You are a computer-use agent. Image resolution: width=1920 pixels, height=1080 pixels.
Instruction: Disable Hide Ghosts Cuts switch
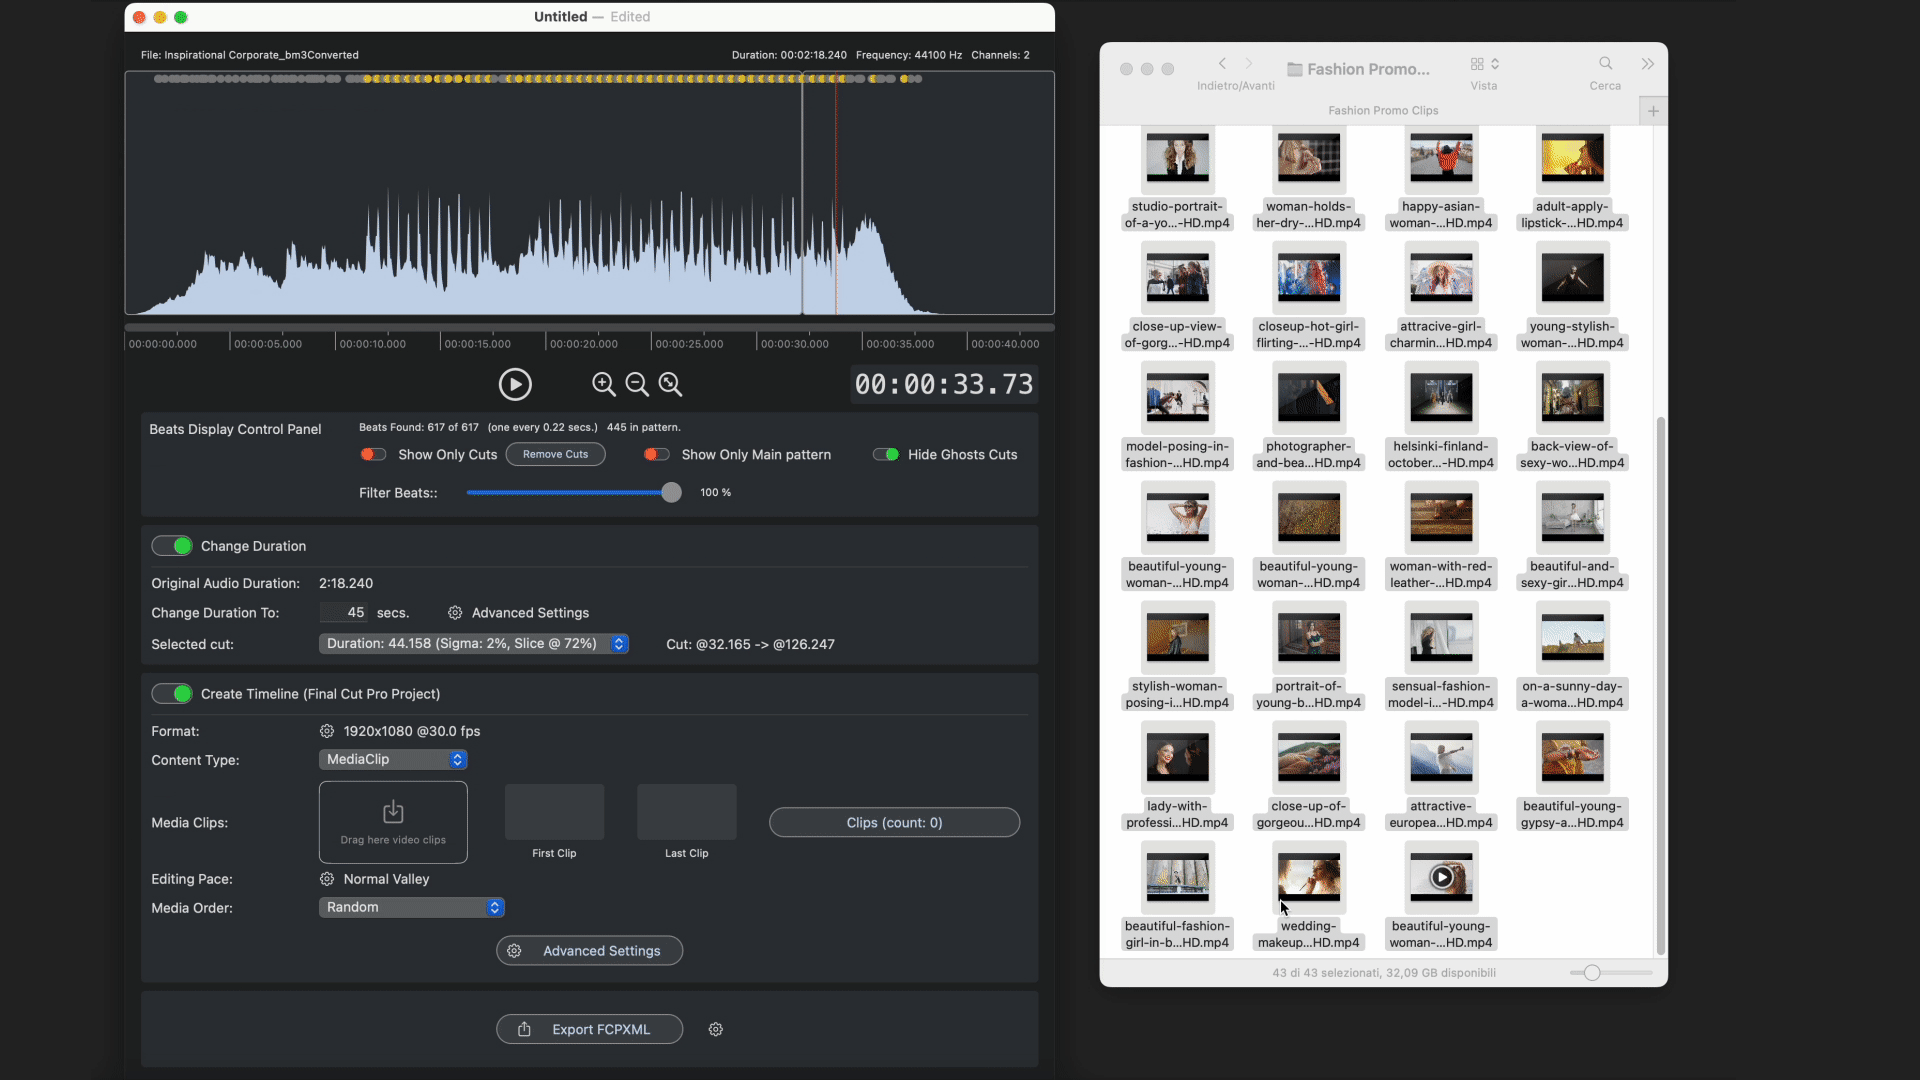coord(886,454)
